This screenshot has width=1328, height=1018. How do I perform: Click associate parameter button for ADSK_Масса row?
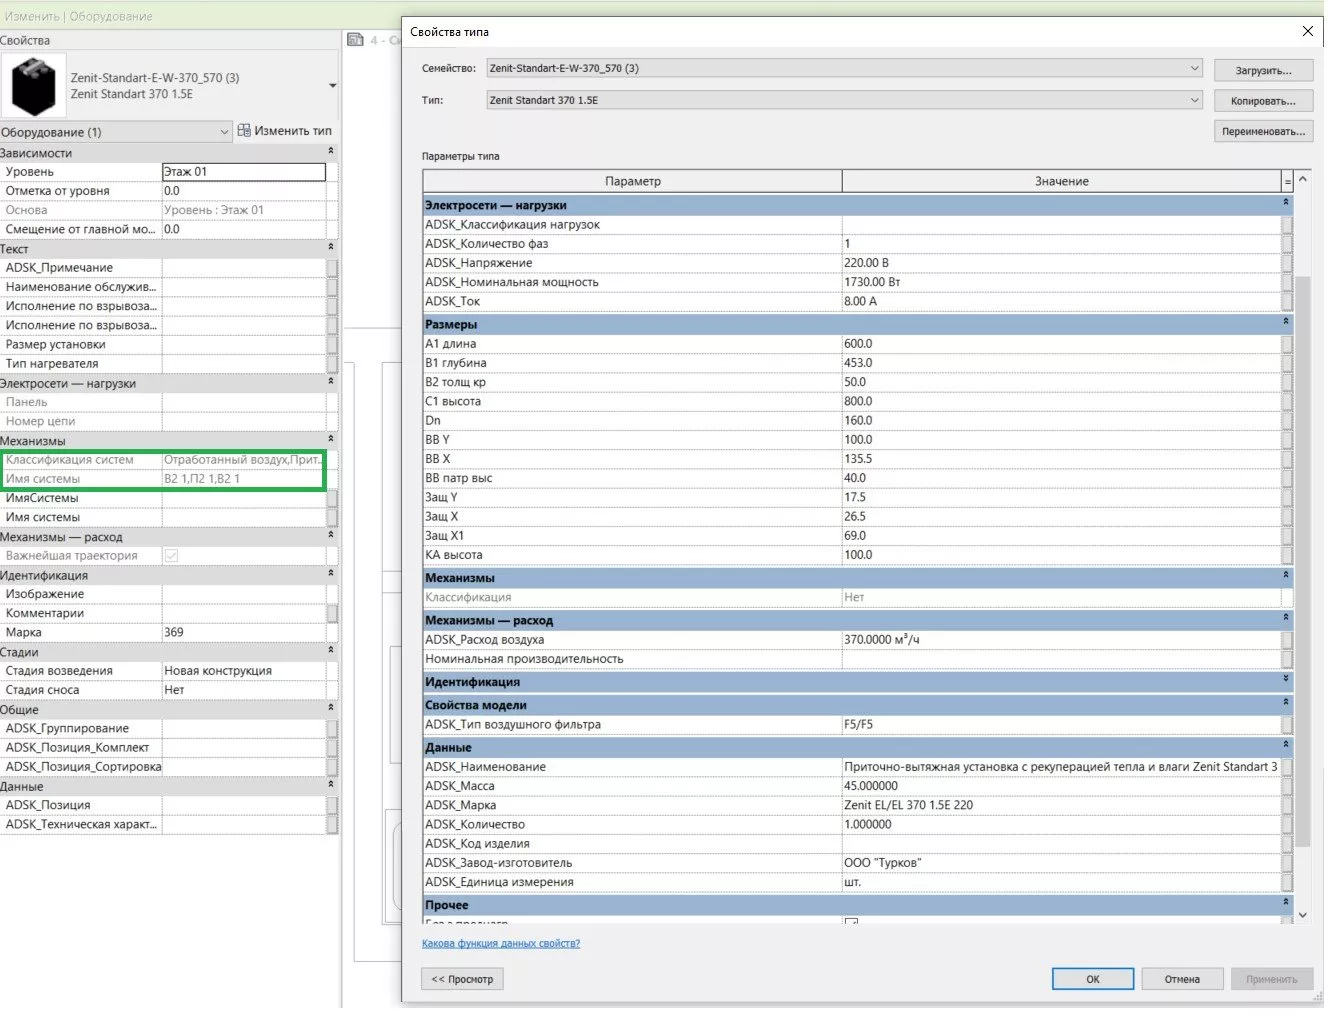[1287, 786]
